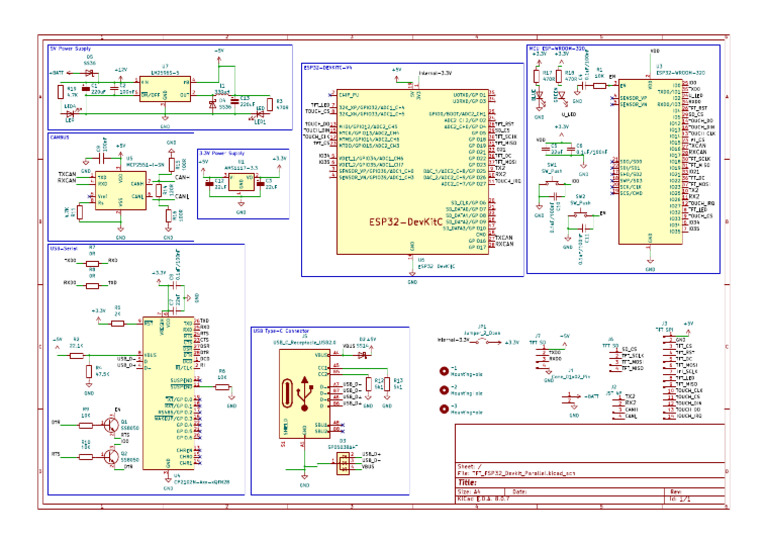Screen dimensions: 768x543
Task: Select the R8 0R resistor symbol
Action: coord(92,285)
